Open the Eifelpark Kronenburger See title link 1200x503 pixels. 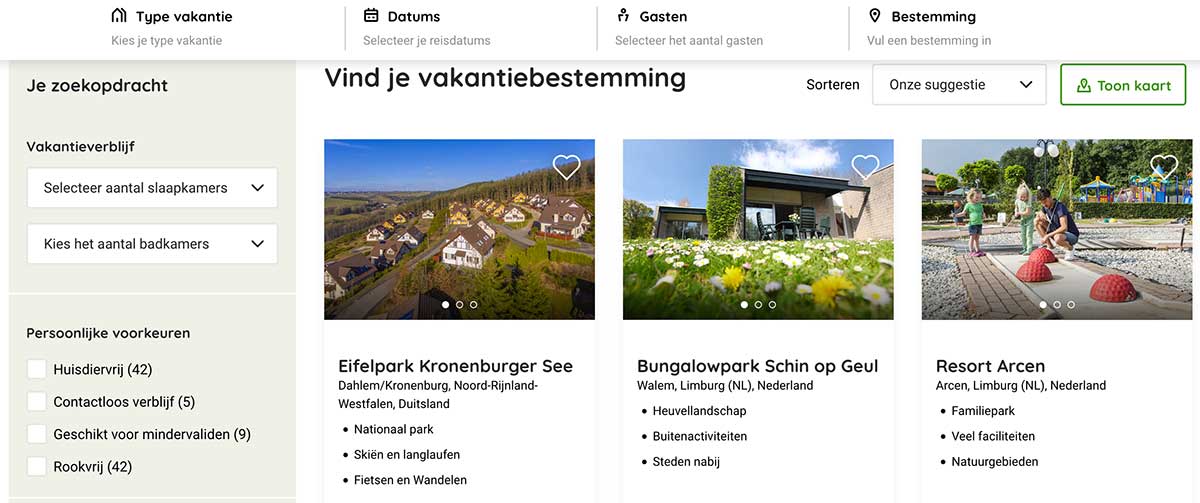(x=455, y=366)
